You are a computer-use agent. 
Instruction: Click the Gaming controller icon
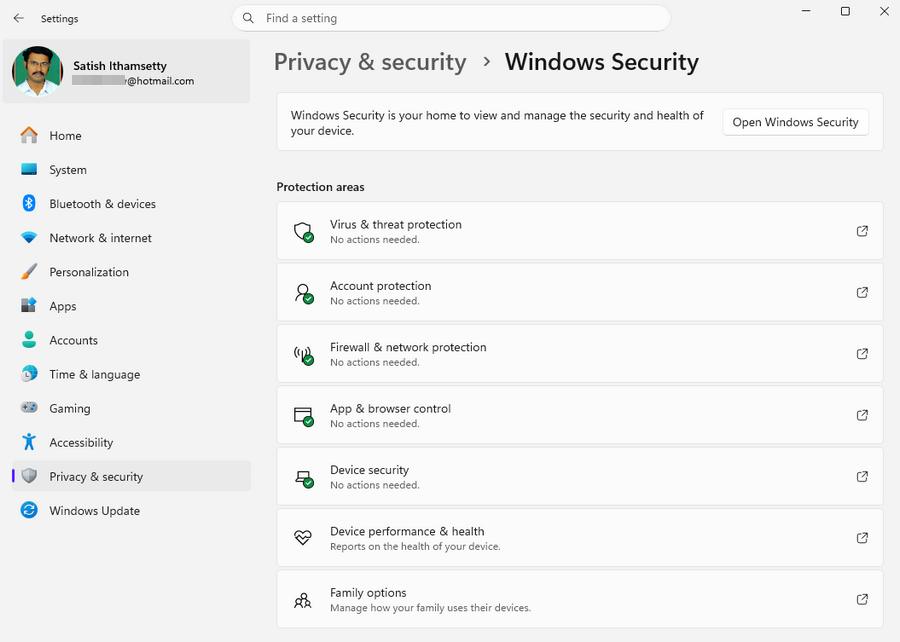[x=29, y=407]
